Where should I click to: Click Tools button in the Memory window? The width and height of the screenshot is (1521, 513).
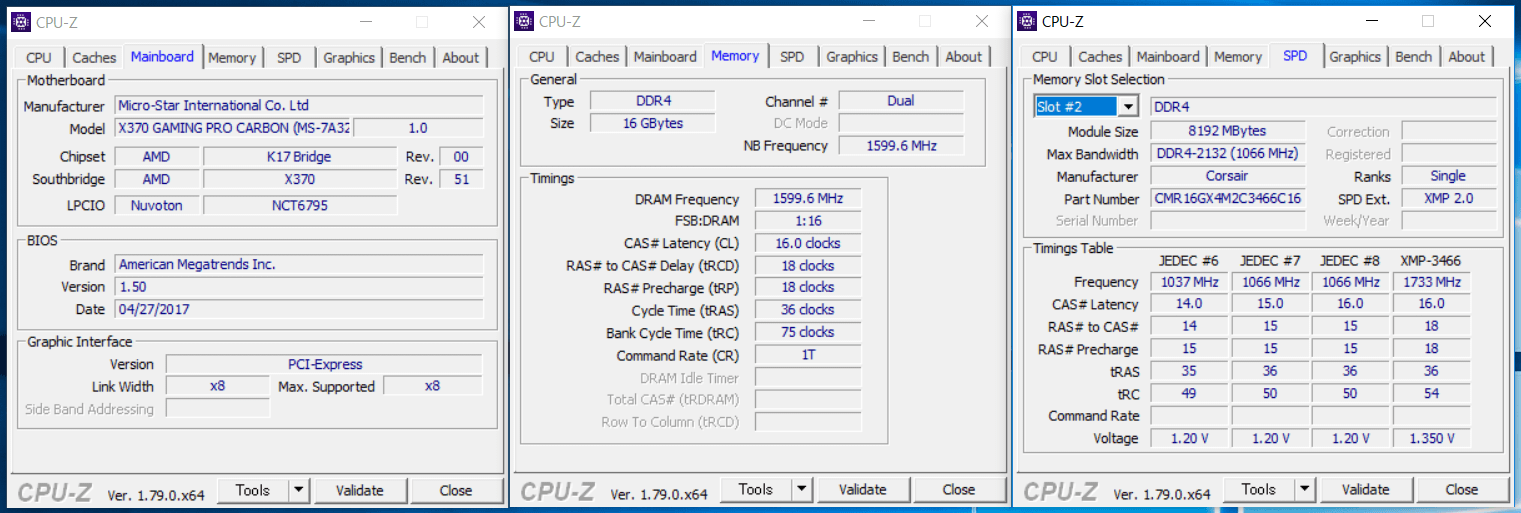756,489
